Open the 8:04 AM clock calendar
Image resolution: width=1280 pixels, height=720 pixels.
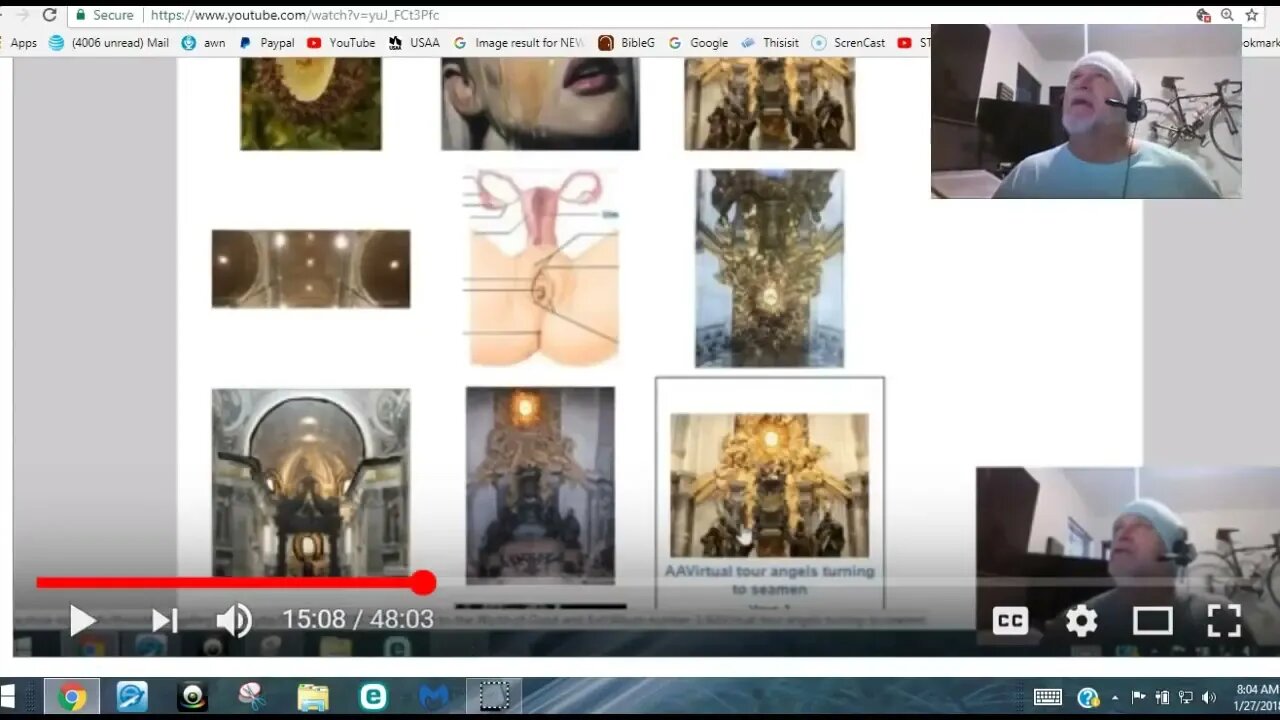[1257, 697]
